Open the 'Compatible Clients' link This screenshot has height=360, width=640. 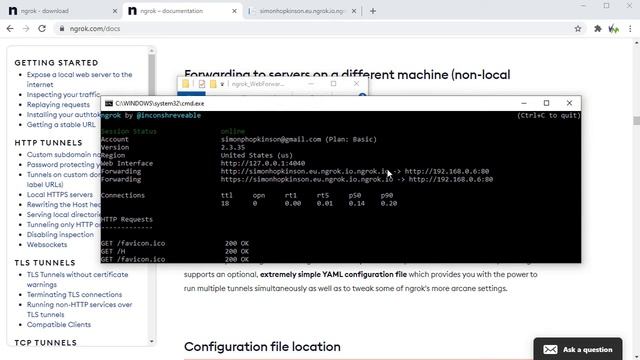[59, 324]
